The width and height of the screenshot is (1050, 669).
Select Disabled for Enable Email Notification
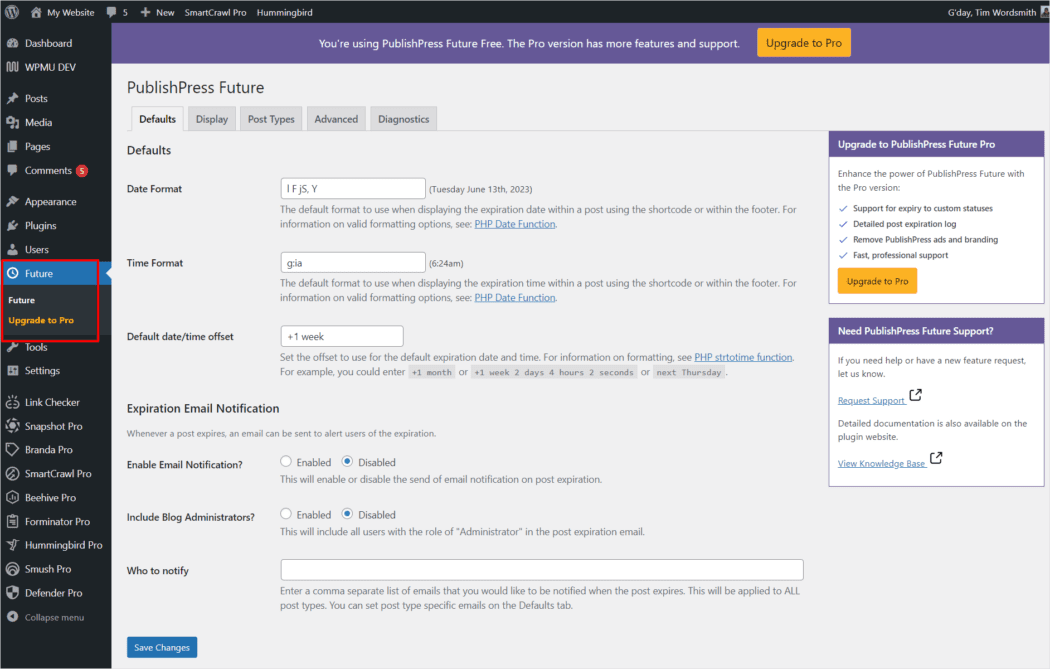(347, 462)
